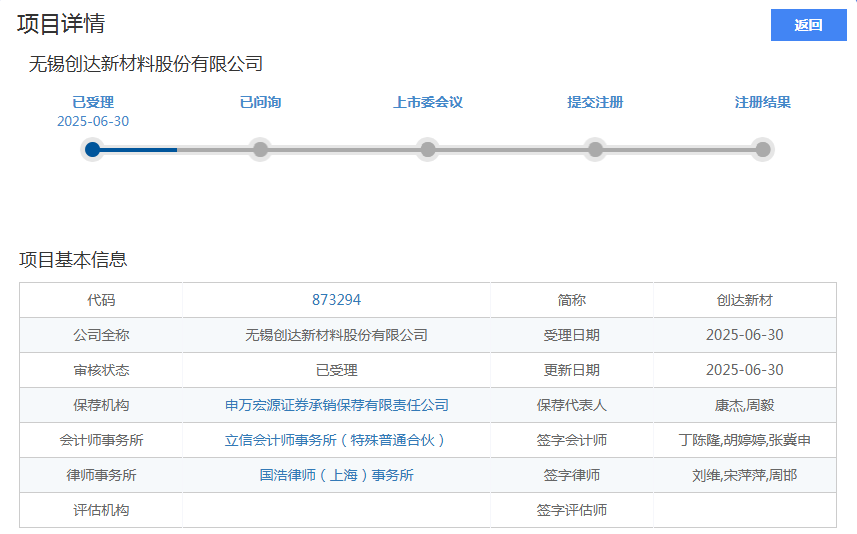Open stock code 873294 link
Viewport: 857px width, 534px height.
coord(336,300)
